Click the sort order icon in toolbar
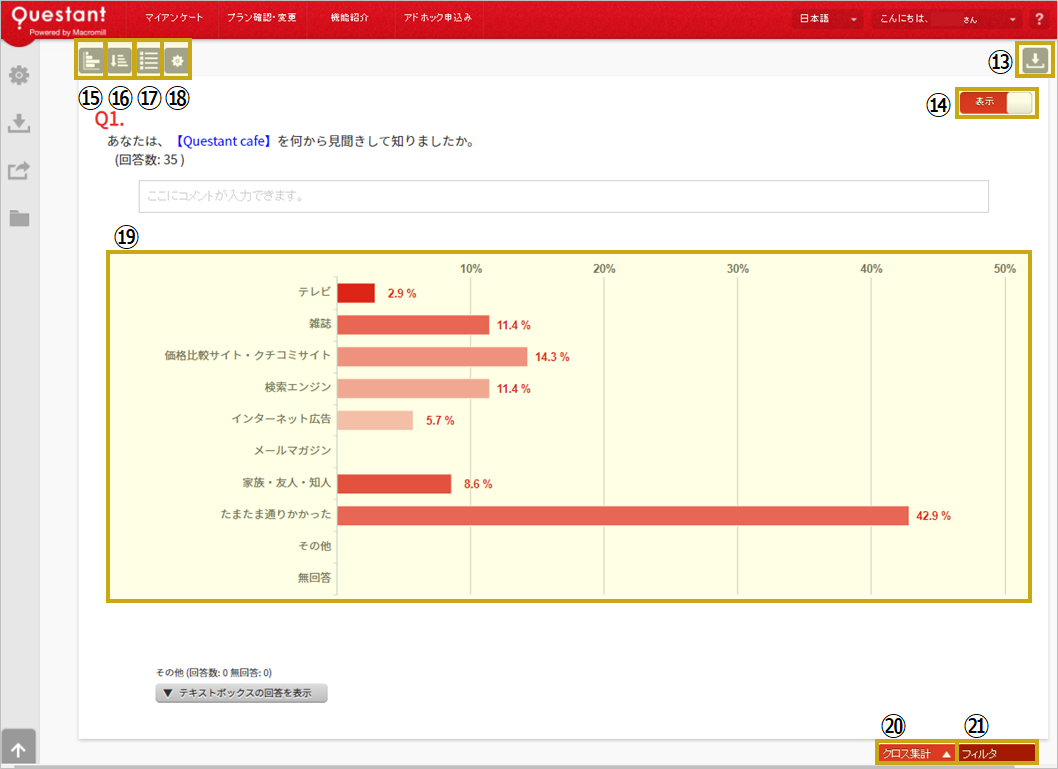The image size is (1058, 769). (x=119, y=62)
